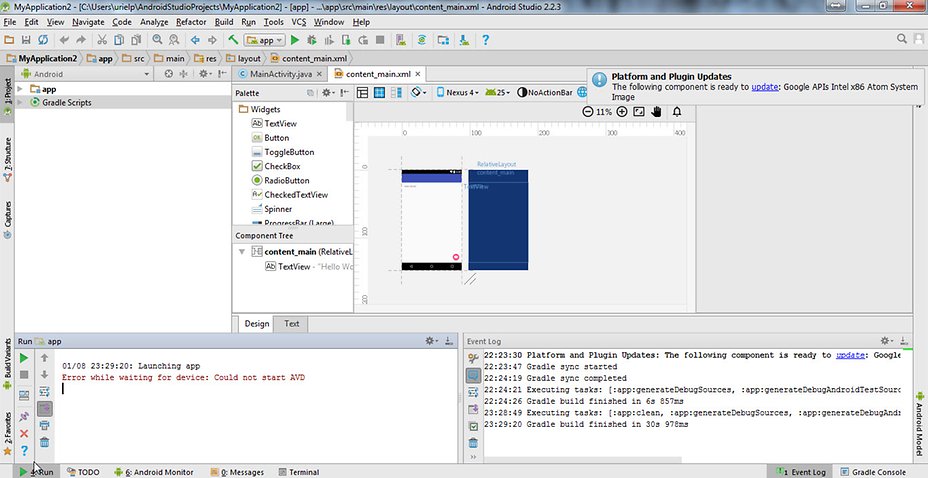The width and height of the screenshot is (928, 478).
Task: Run the app with green play button in toolbar
Action: tap(295, 40)
